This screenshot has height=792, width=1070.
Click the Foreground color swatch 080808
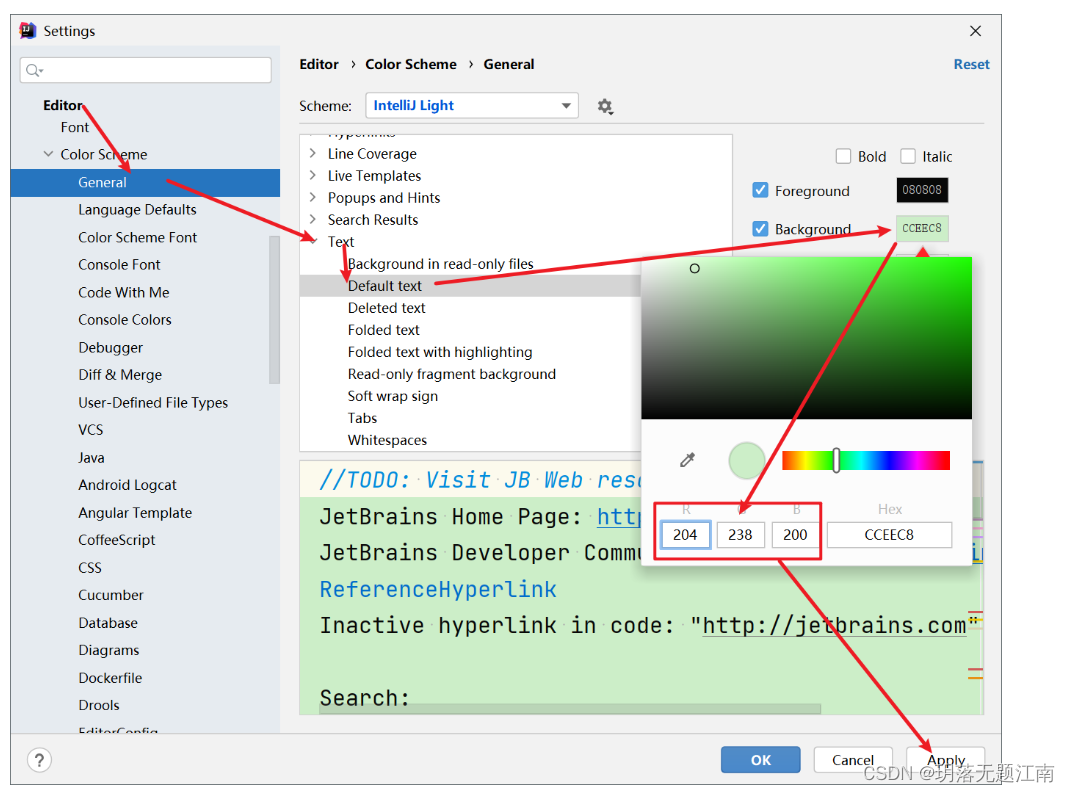pos(922,190)
